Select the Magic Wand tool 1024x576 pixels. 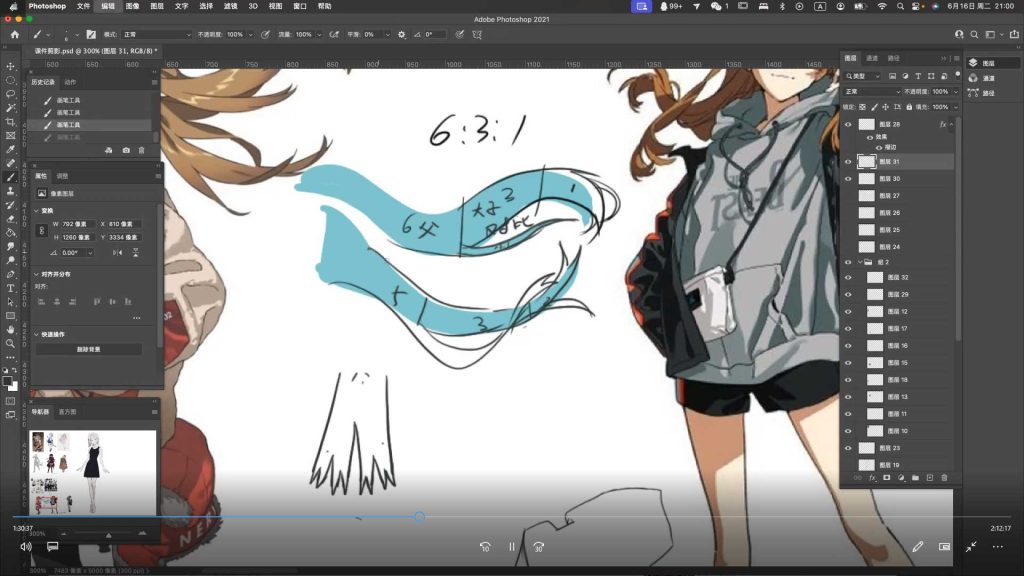click(x=10, y=108)
